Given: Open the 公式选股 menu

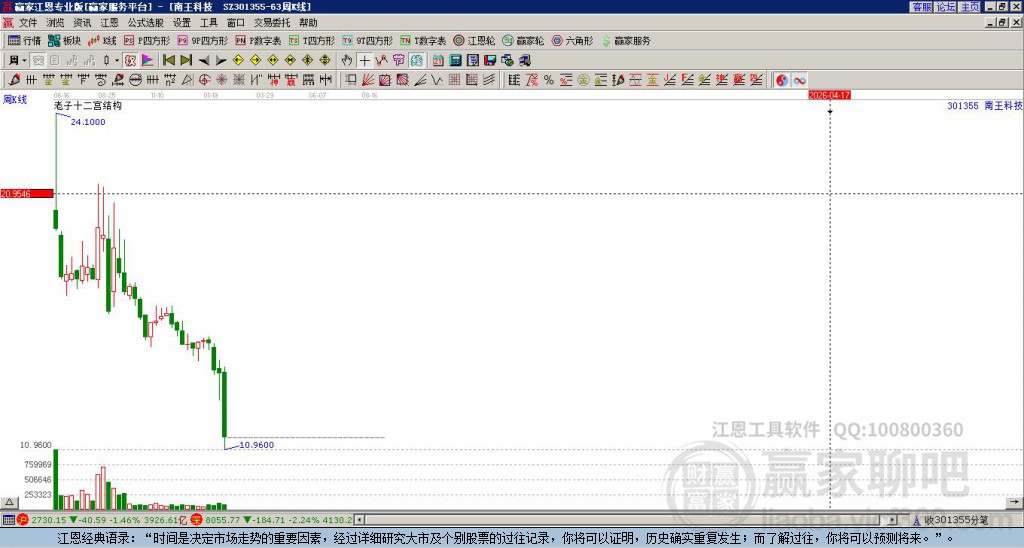Looking at the screenshot, I should [x=145, y=23].
